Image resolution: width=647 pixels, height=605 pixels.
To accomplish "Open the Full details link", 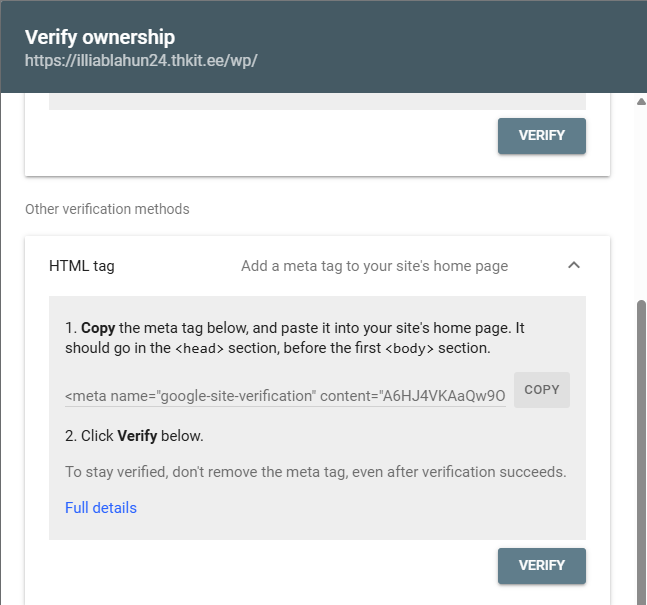I will [101, 508].
